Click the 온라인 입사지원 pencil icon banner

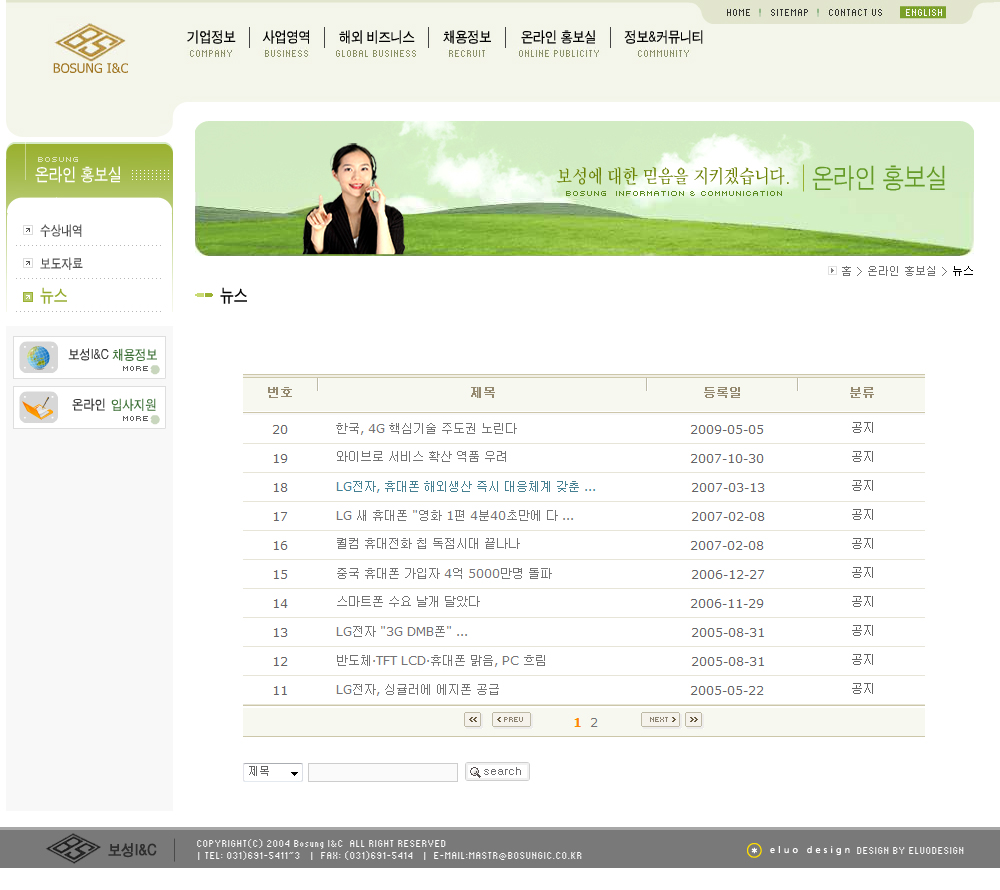pyautogui.click(x=38, y=407)
